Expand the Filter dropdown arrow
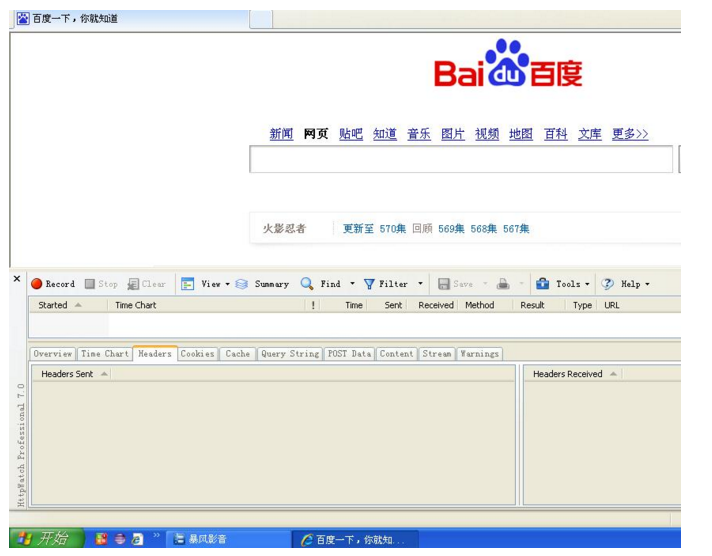Image resolution: width=712 pixels, height=556 pixels. point(420,284)
